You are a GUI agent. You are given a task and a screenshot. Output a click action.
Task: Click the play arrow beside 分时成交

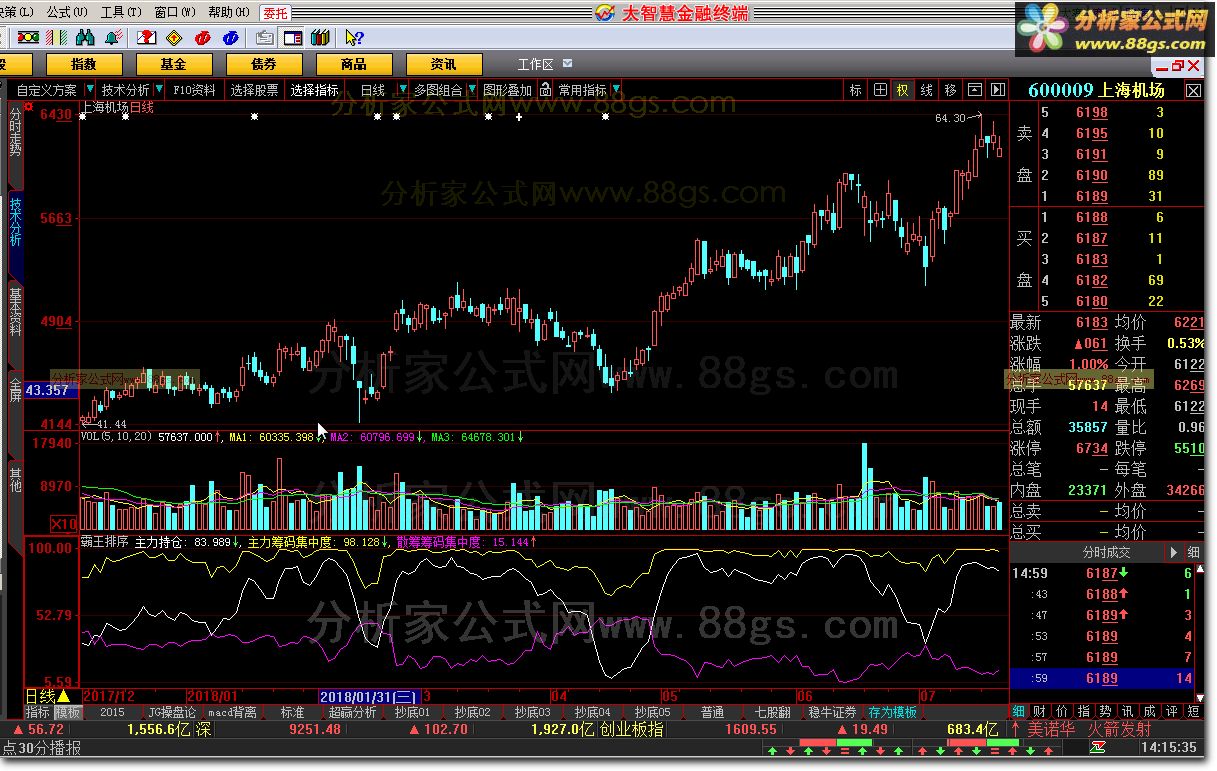[x=1174, y=552]
